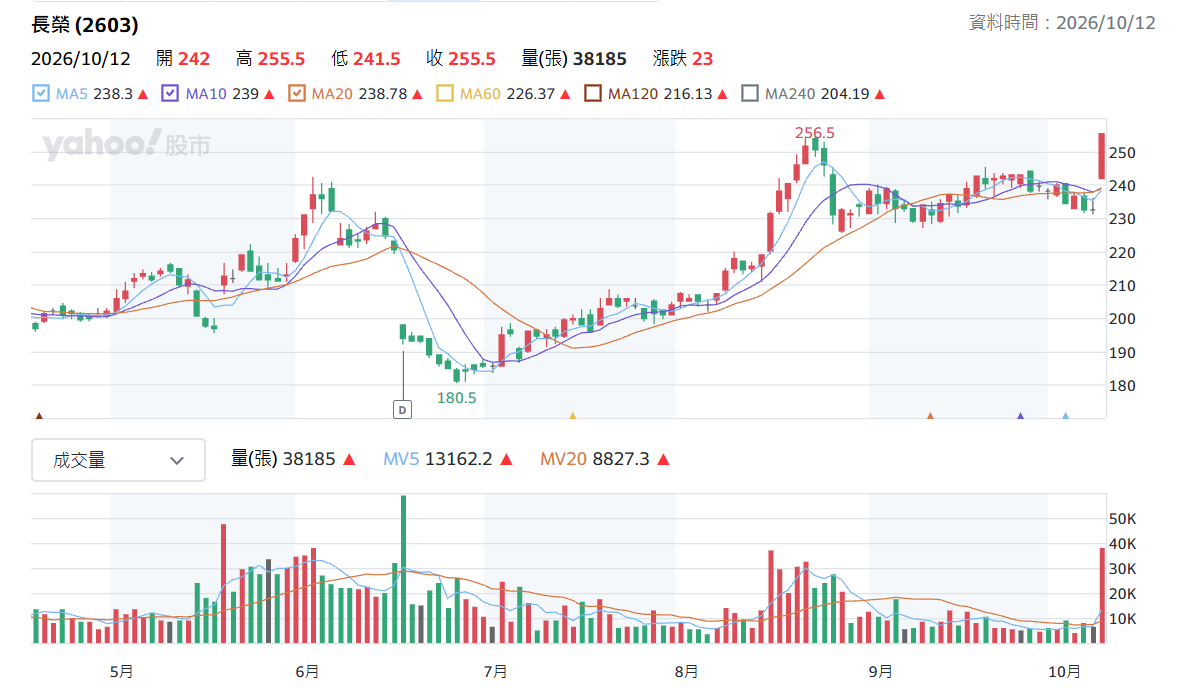The height and width of the screenshot is (692, 1181).
Task: Click the latest red candlestick at far right
Action: pyautogui.click(x=1101, y=156)
